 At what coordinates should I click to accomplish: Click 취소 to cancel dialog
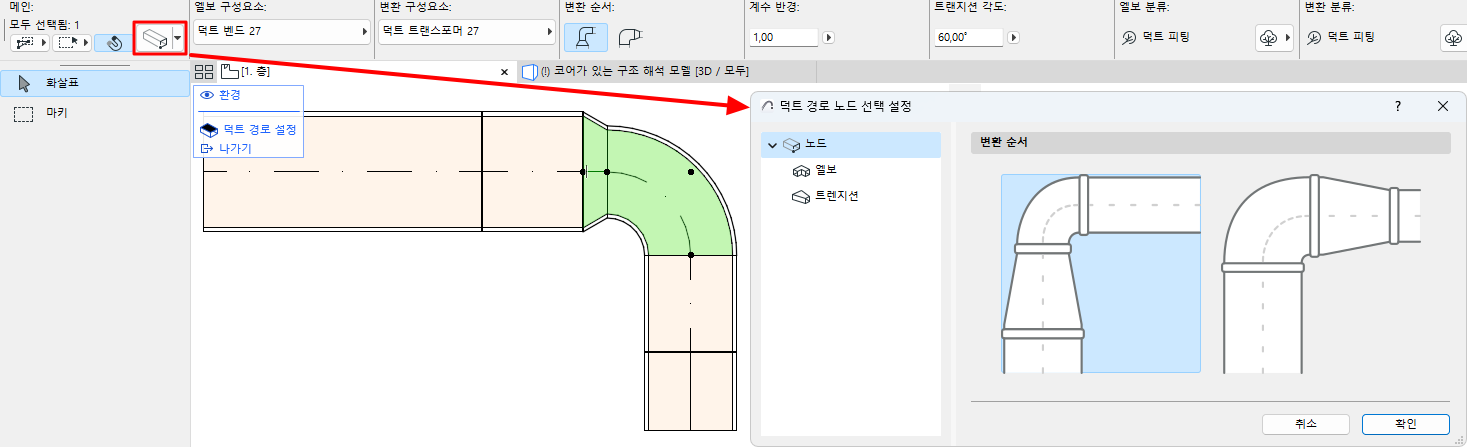1306,424
